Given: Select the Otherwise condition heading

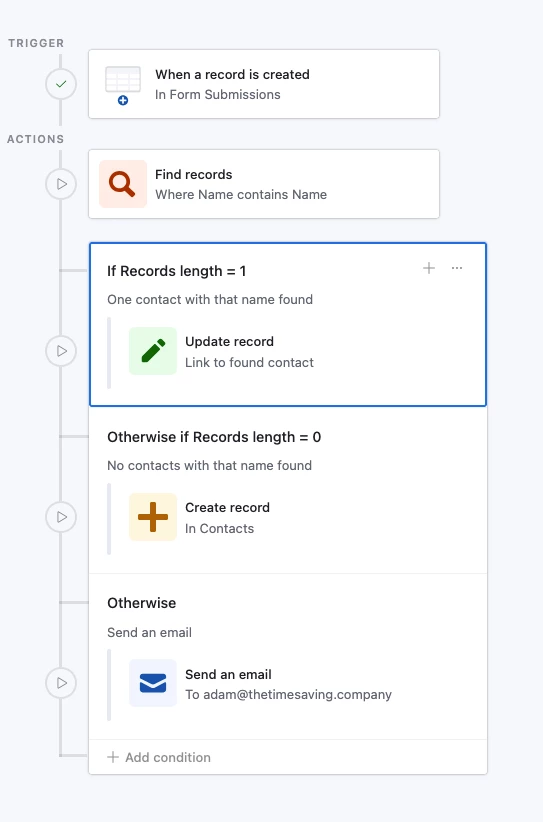Looking at the screenshot, I should [x=142, y=603].
